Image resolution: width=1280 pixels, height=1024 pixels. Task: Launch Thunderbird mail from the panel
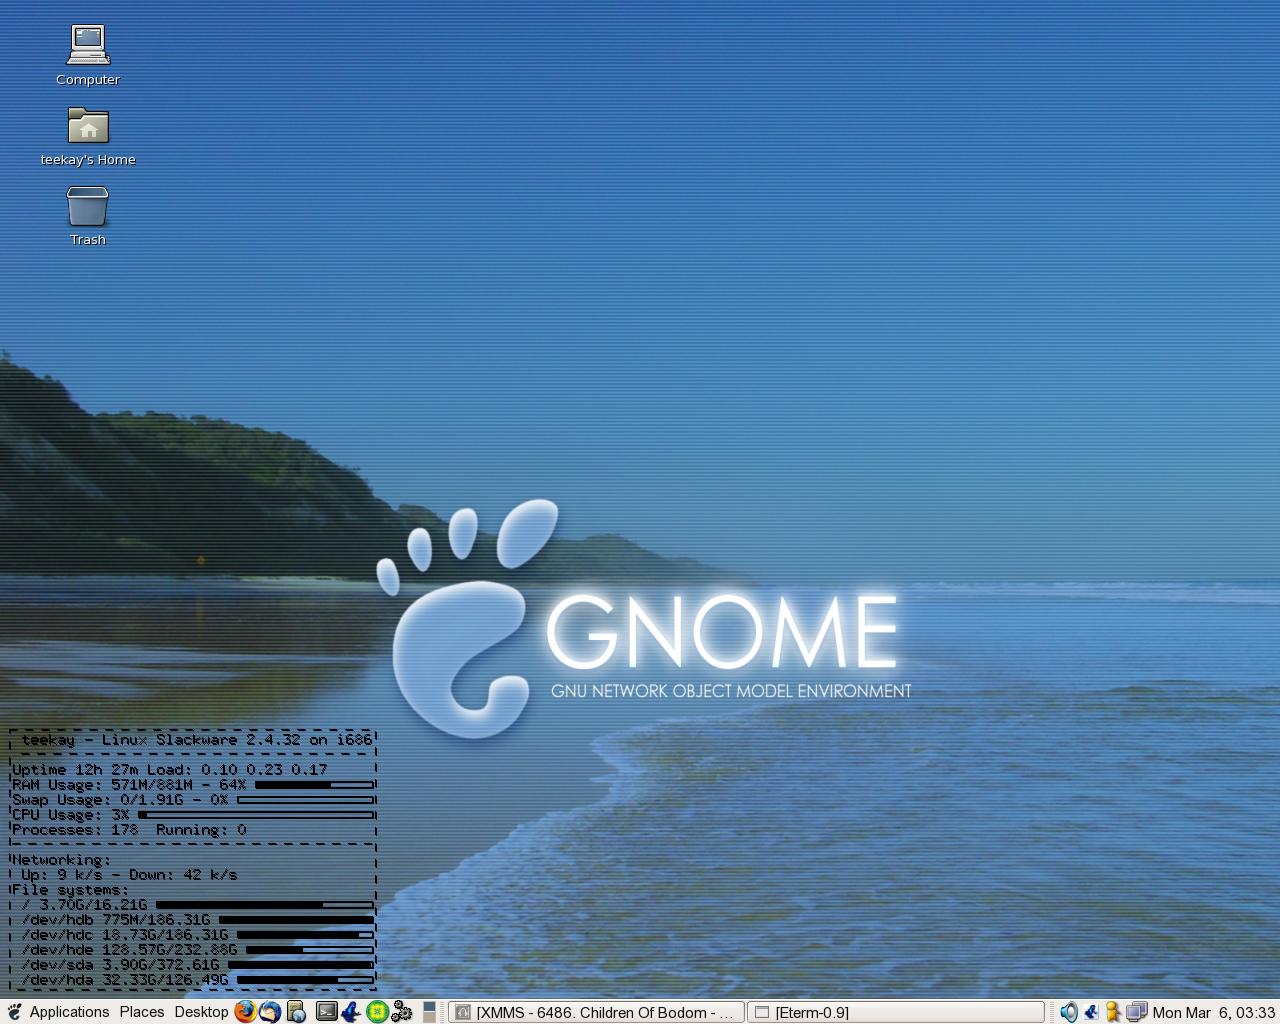tap(270, 1012)
